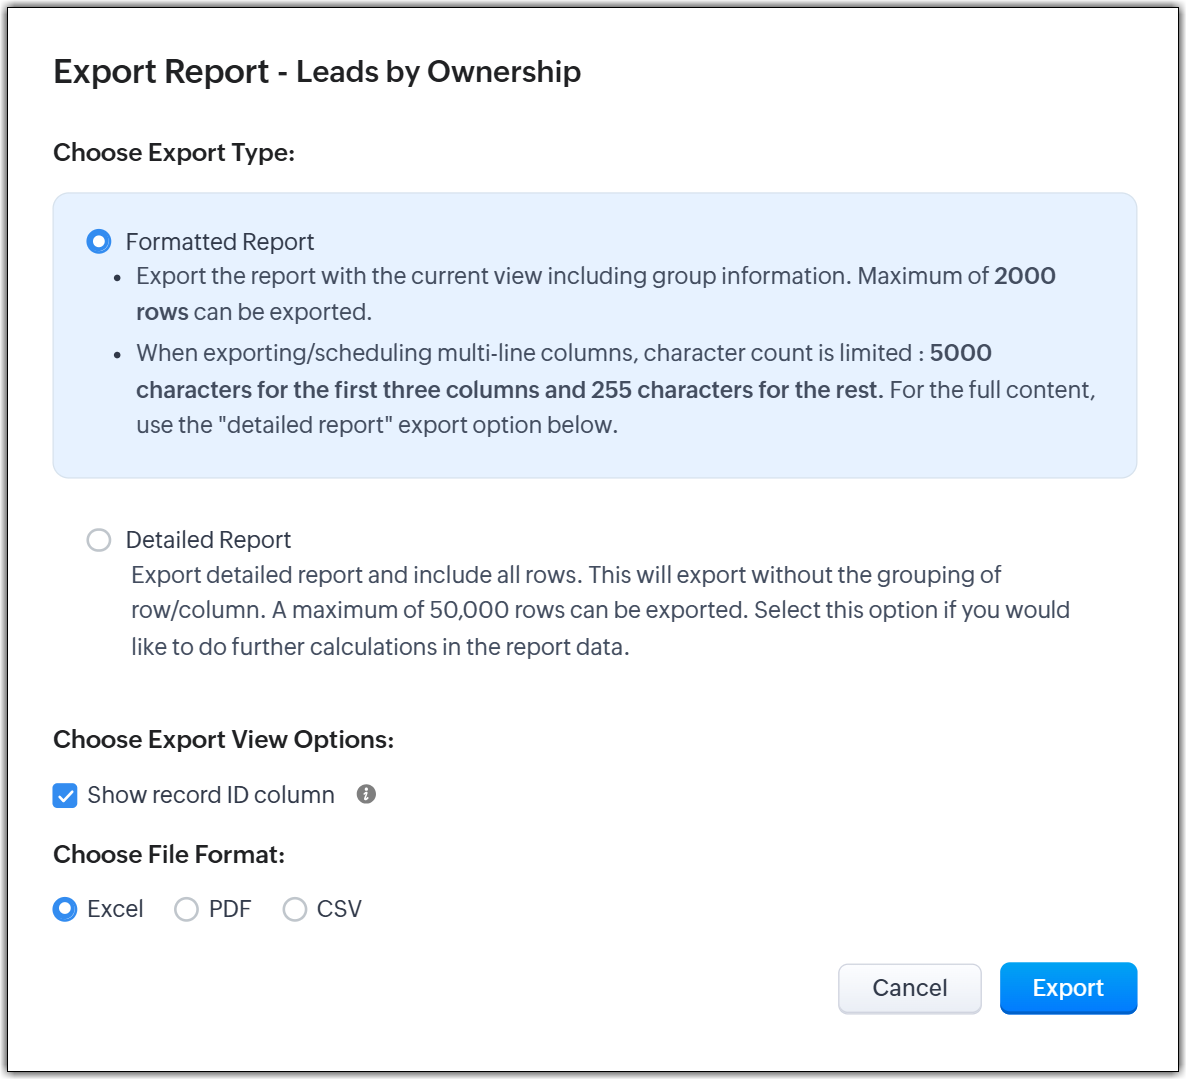Select the Detailed Report radio button
1187x1080 pixels.
point(99,540)
